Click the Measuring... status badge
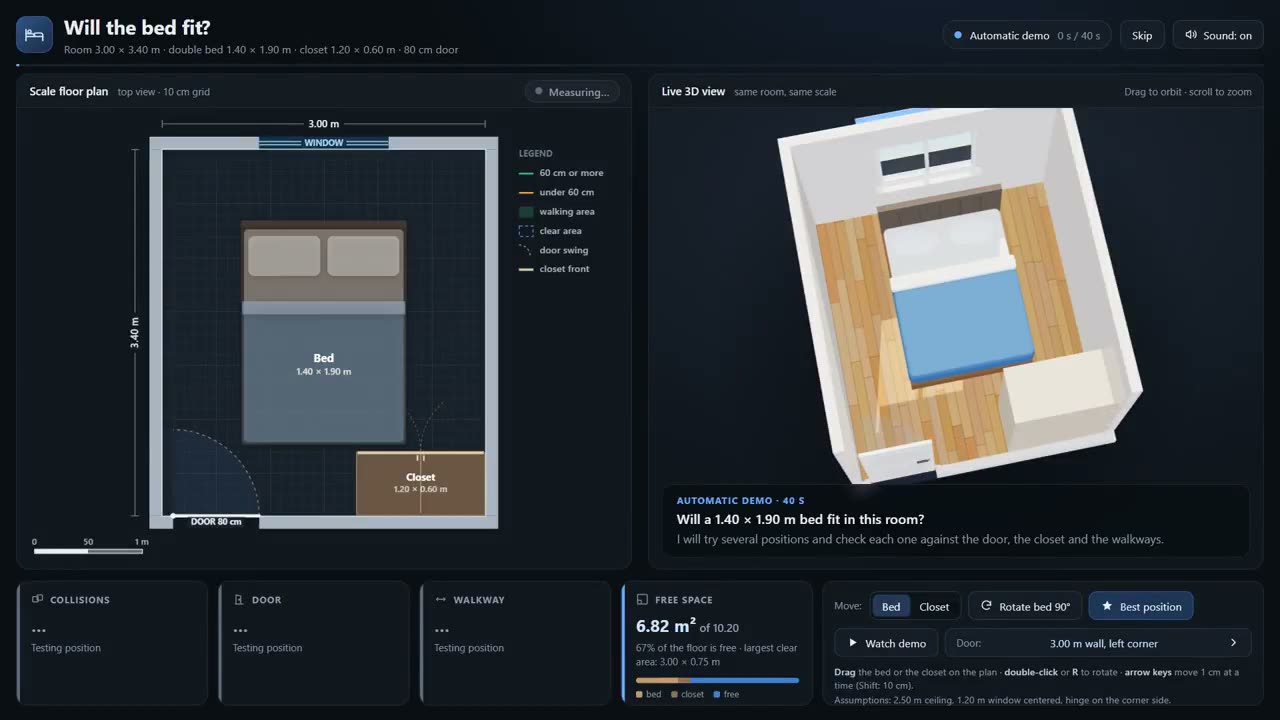 (572, 92)
